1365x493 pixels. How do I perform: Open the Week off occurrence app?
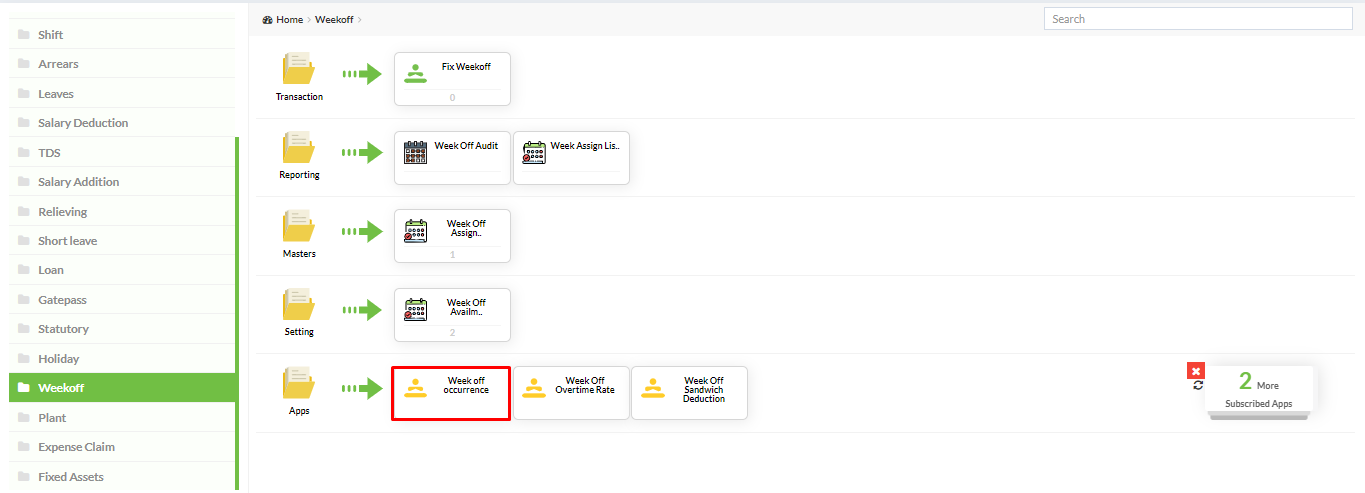coord(451,393)
